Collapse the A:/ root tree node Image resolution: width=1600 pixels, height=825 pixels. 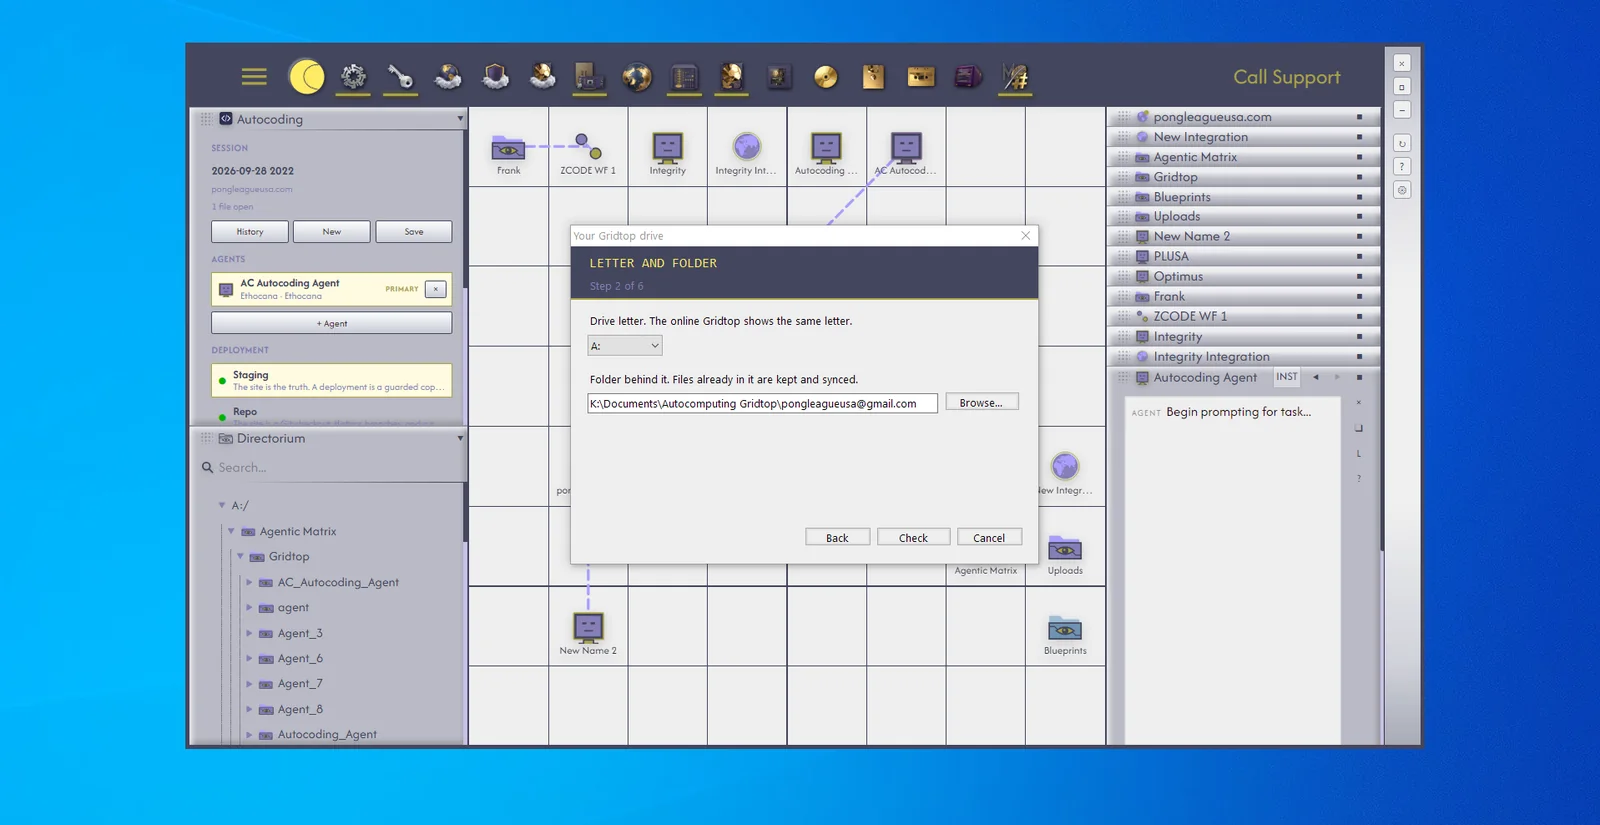pos(222,505)
